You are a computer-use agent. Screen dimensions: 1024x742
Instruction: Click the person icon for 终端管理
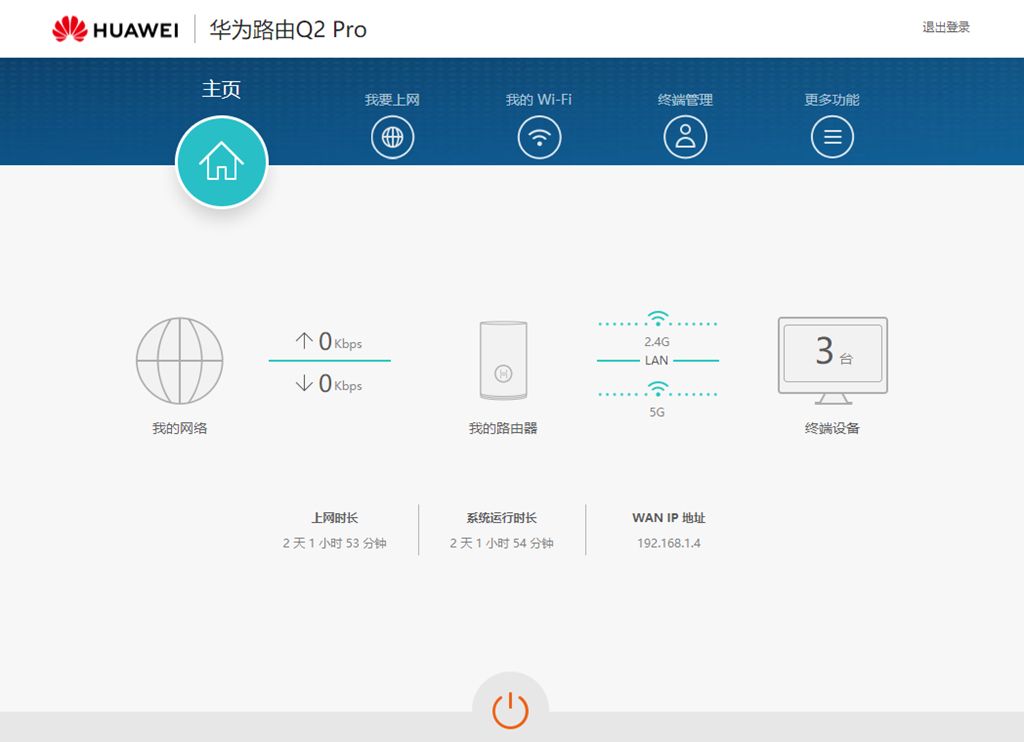pyautogui.click(x=685, y=137)
